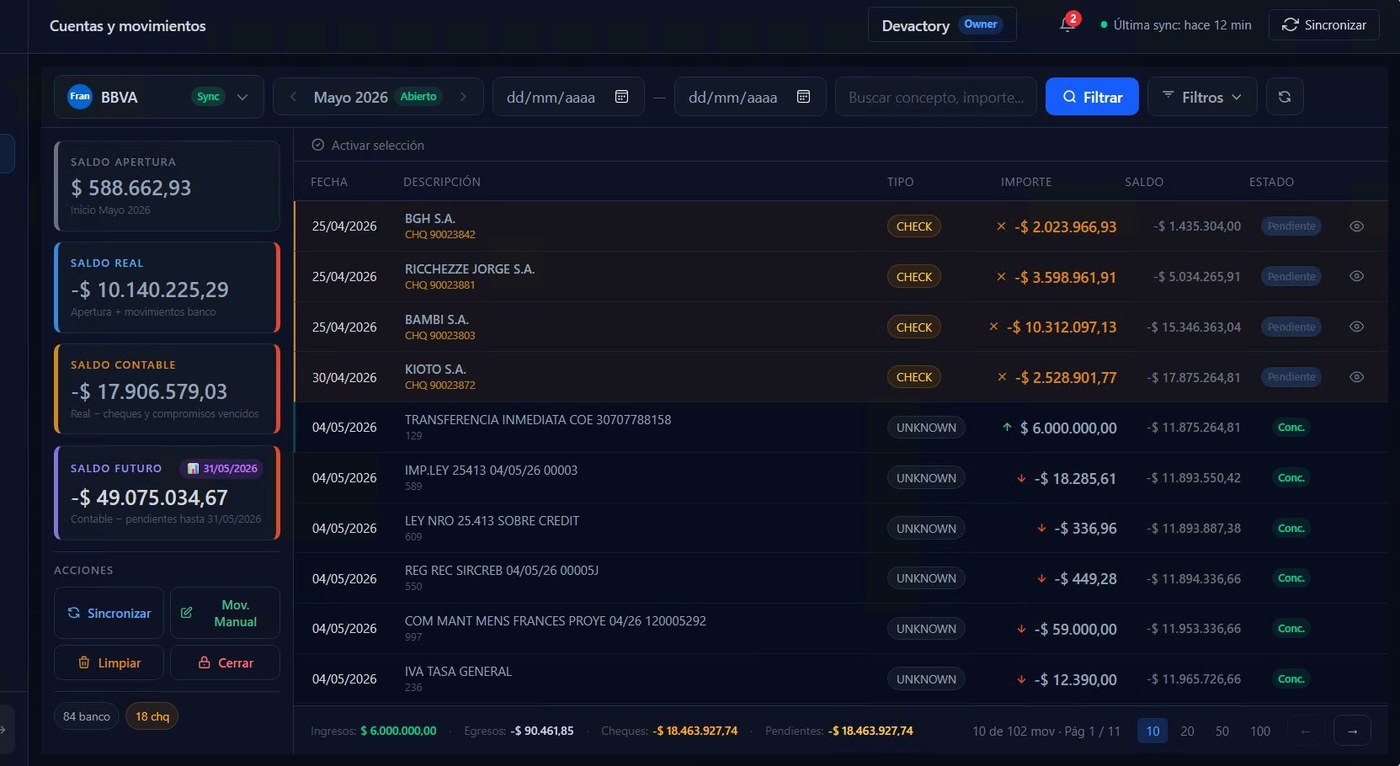
Task: Go to previous month arrow before Mayo 2026
Action: click(x=293, y=97)
